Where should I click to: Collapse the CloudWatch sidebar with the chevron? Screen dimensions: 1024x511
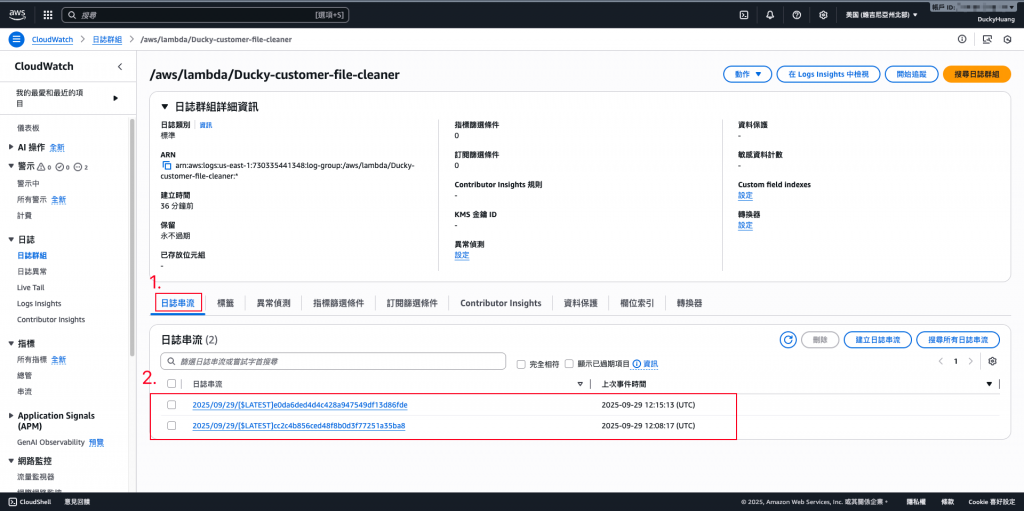click(x=120, y=67)
